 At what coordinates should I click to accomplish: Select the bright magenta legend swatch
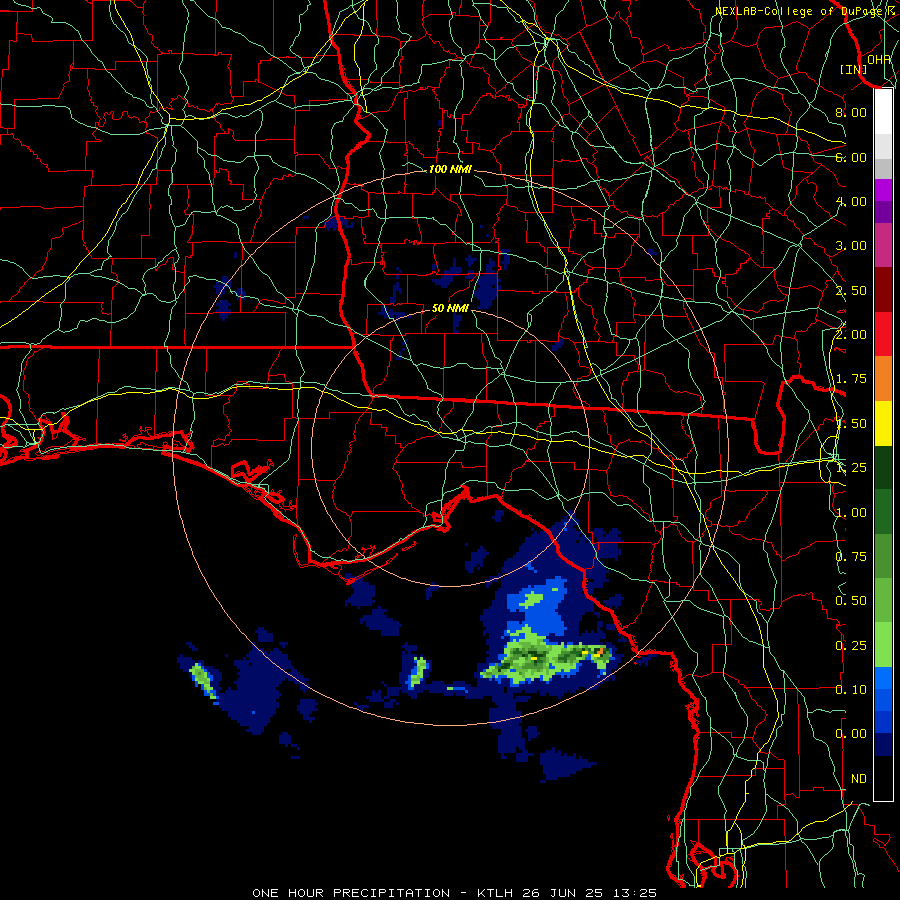(x=883, y=190)
